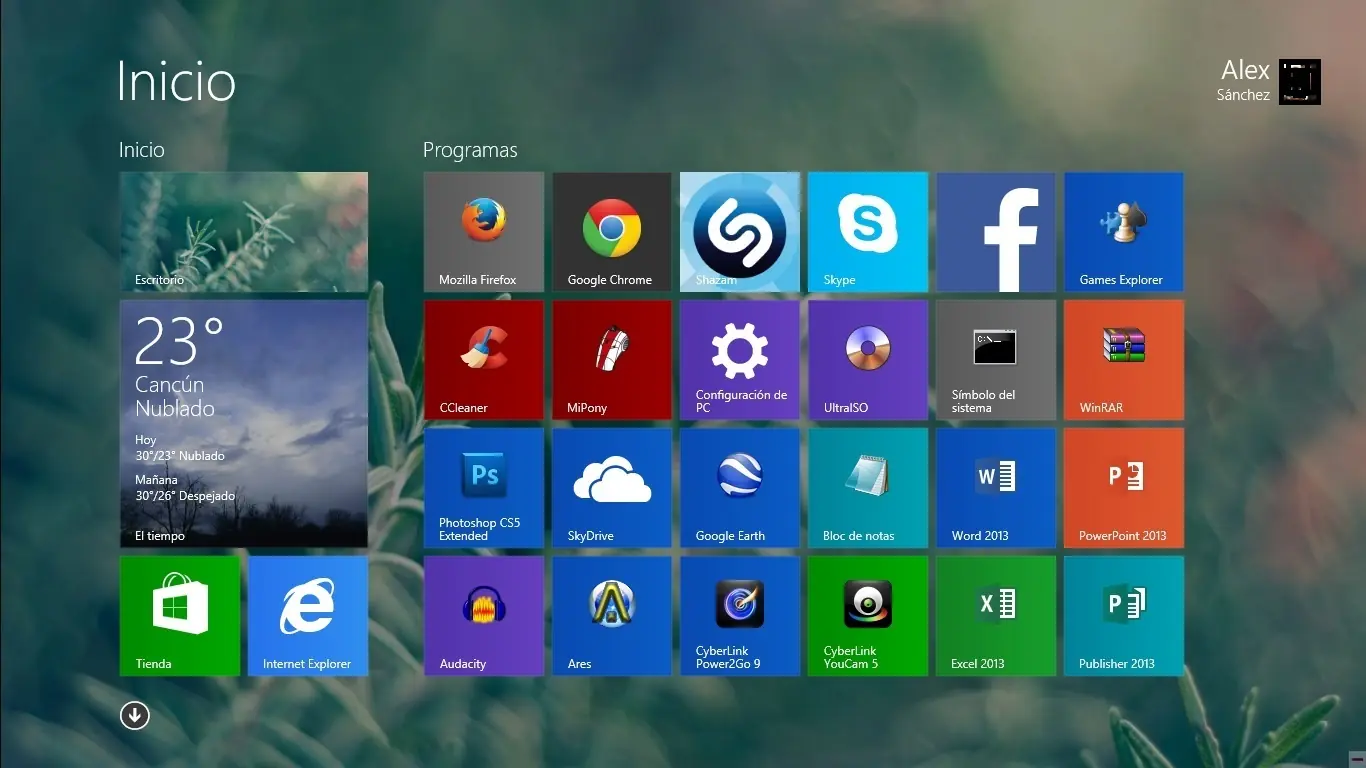This screenshot has width=1366, height=768.
Task: Open Configuración de PC gear tile
Action: (740, 360)
